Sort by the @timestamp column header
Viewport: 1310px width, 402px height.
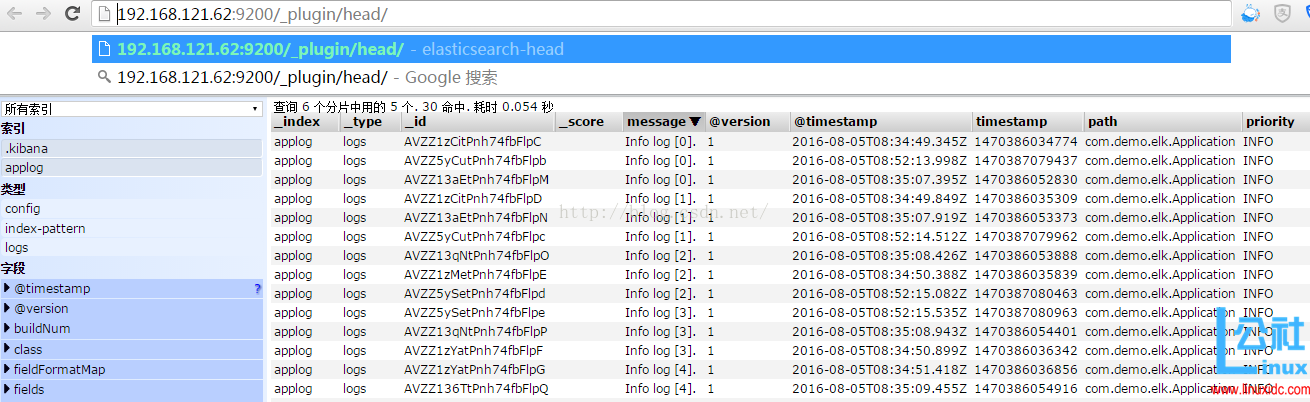(x=835, y=121)
